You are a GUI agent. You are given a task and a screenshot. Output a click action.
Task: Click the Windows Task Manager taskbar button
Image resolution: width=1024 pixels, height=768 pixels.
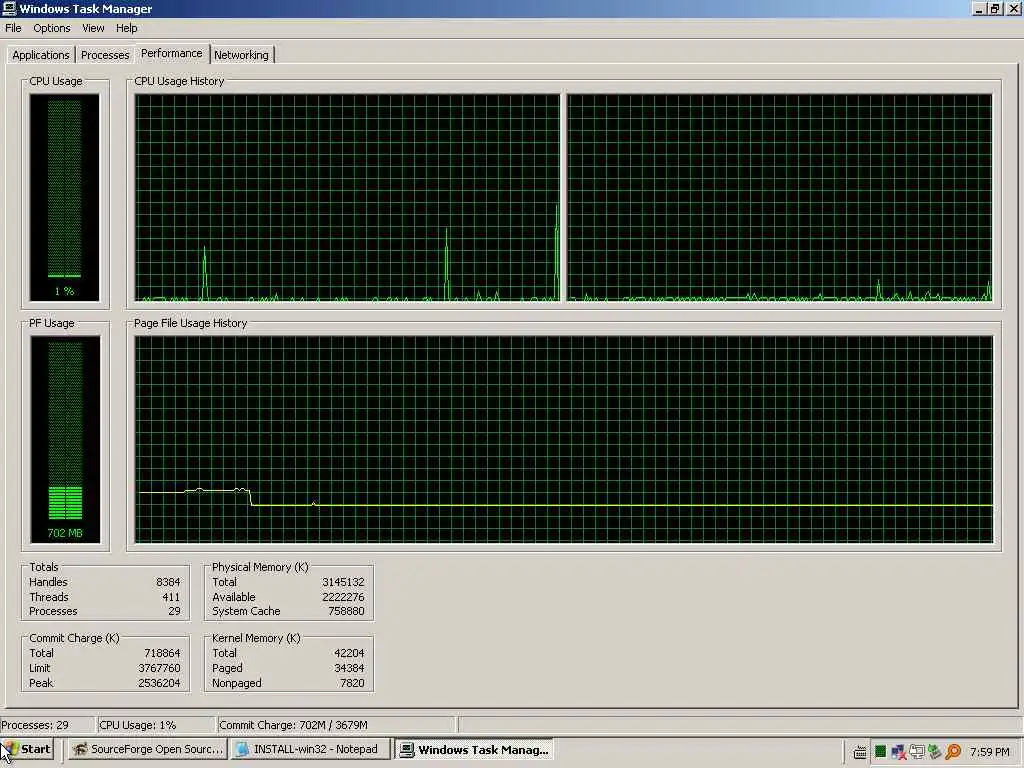[475, 749]
